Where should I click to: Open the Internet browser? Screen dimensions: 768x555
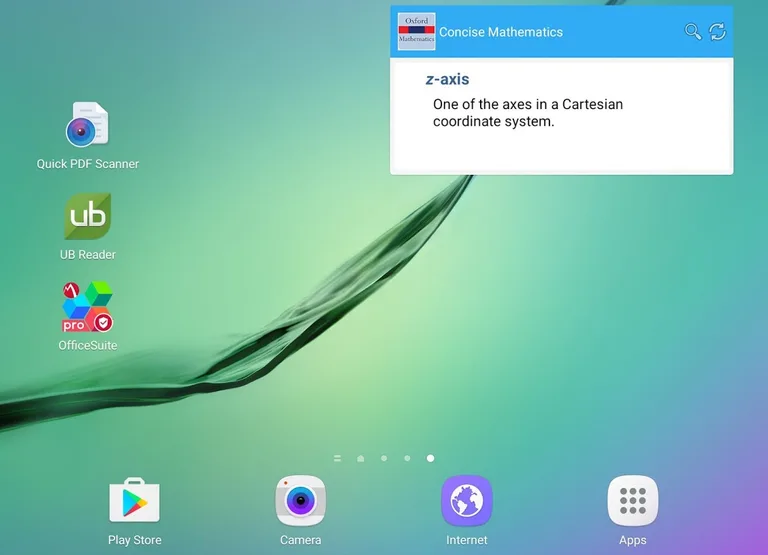[466, 500]
